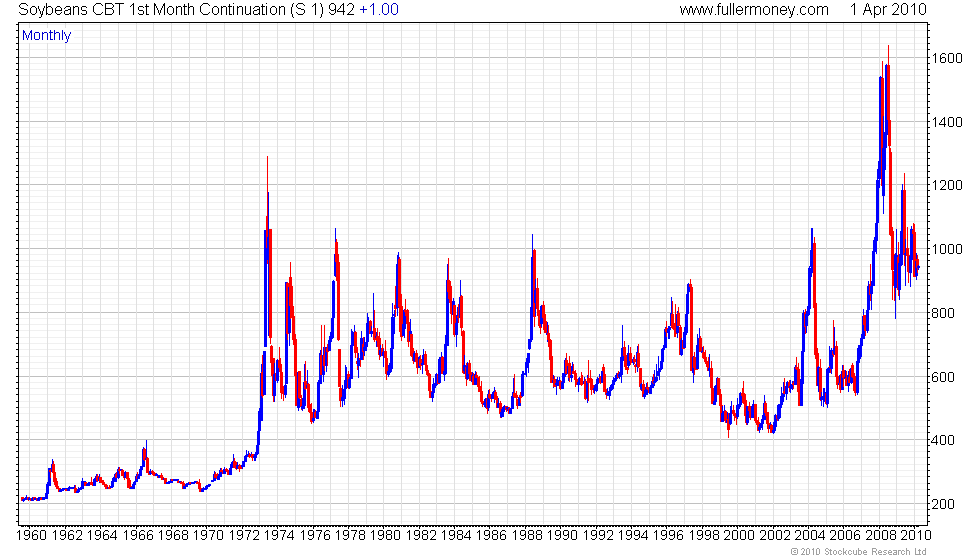Click the 2004 year label

(810, 536)
